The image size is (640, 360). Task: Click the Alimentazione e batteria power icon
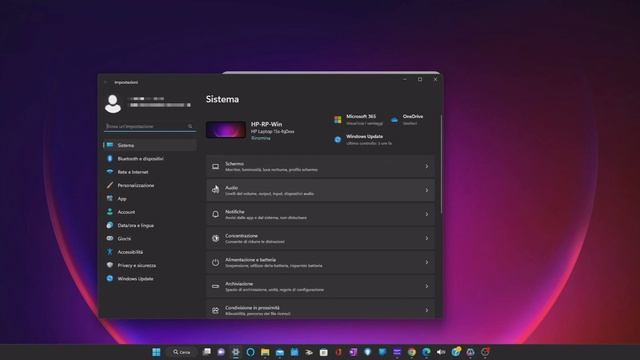[216, 262]
